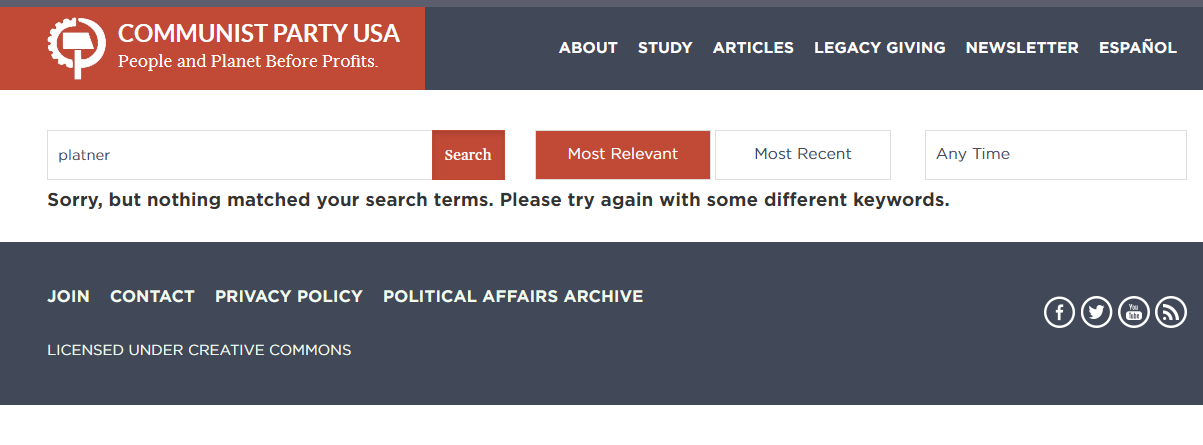Click the Communist Party USA gear logo
1203x445 pixels.
[x=76, y=48]
